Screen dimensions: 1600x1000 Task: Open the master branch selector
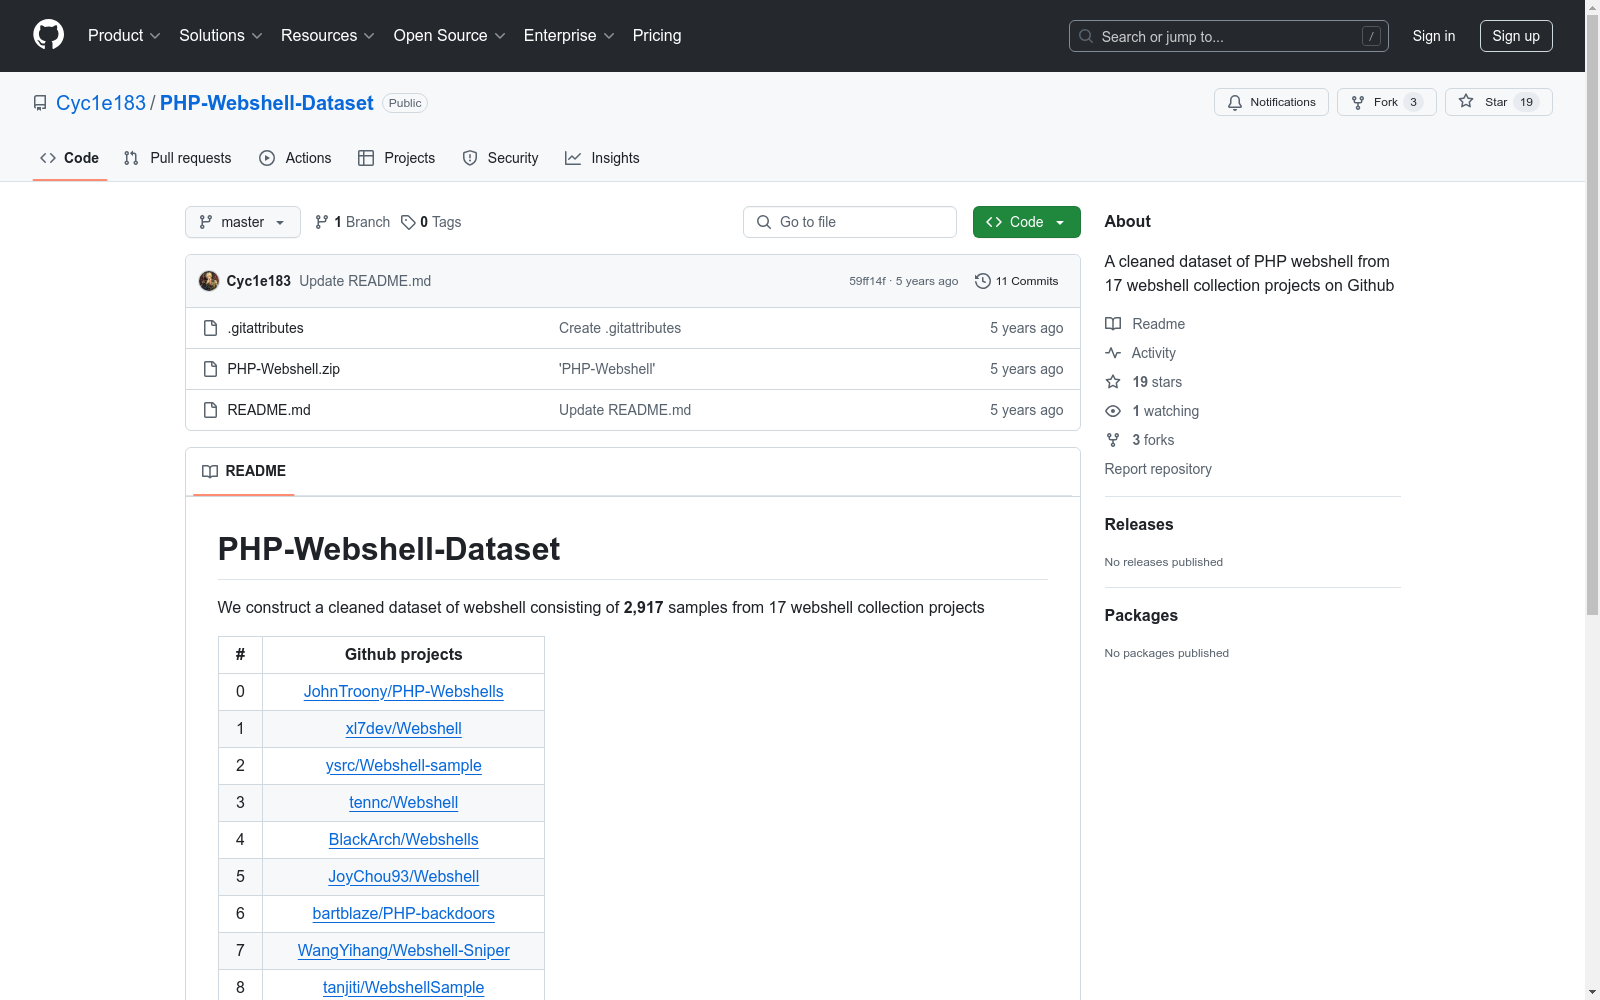tap(243, 222)
